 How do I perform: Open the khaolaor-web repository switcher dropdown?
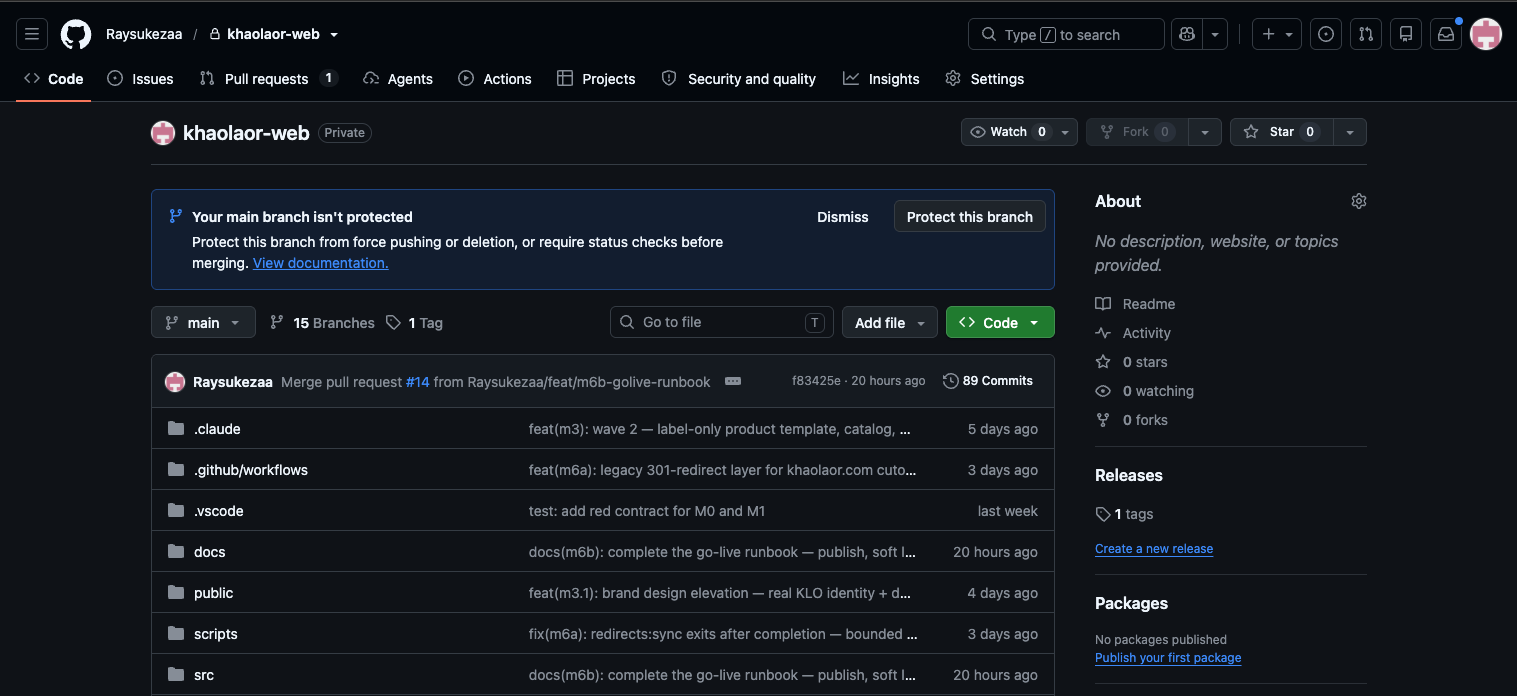coord(334,34)
